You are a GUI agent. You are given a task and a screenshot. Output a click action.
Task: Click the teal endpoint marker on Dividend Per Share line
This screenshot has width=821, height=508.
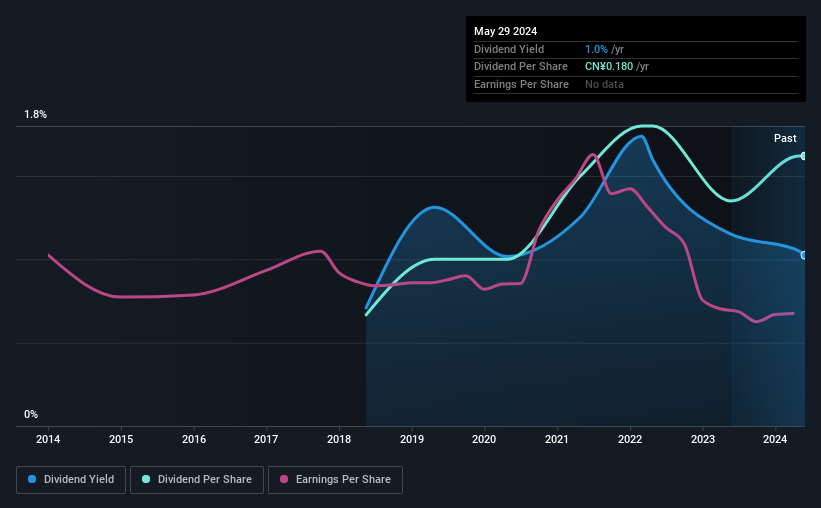tap(804, 156)
